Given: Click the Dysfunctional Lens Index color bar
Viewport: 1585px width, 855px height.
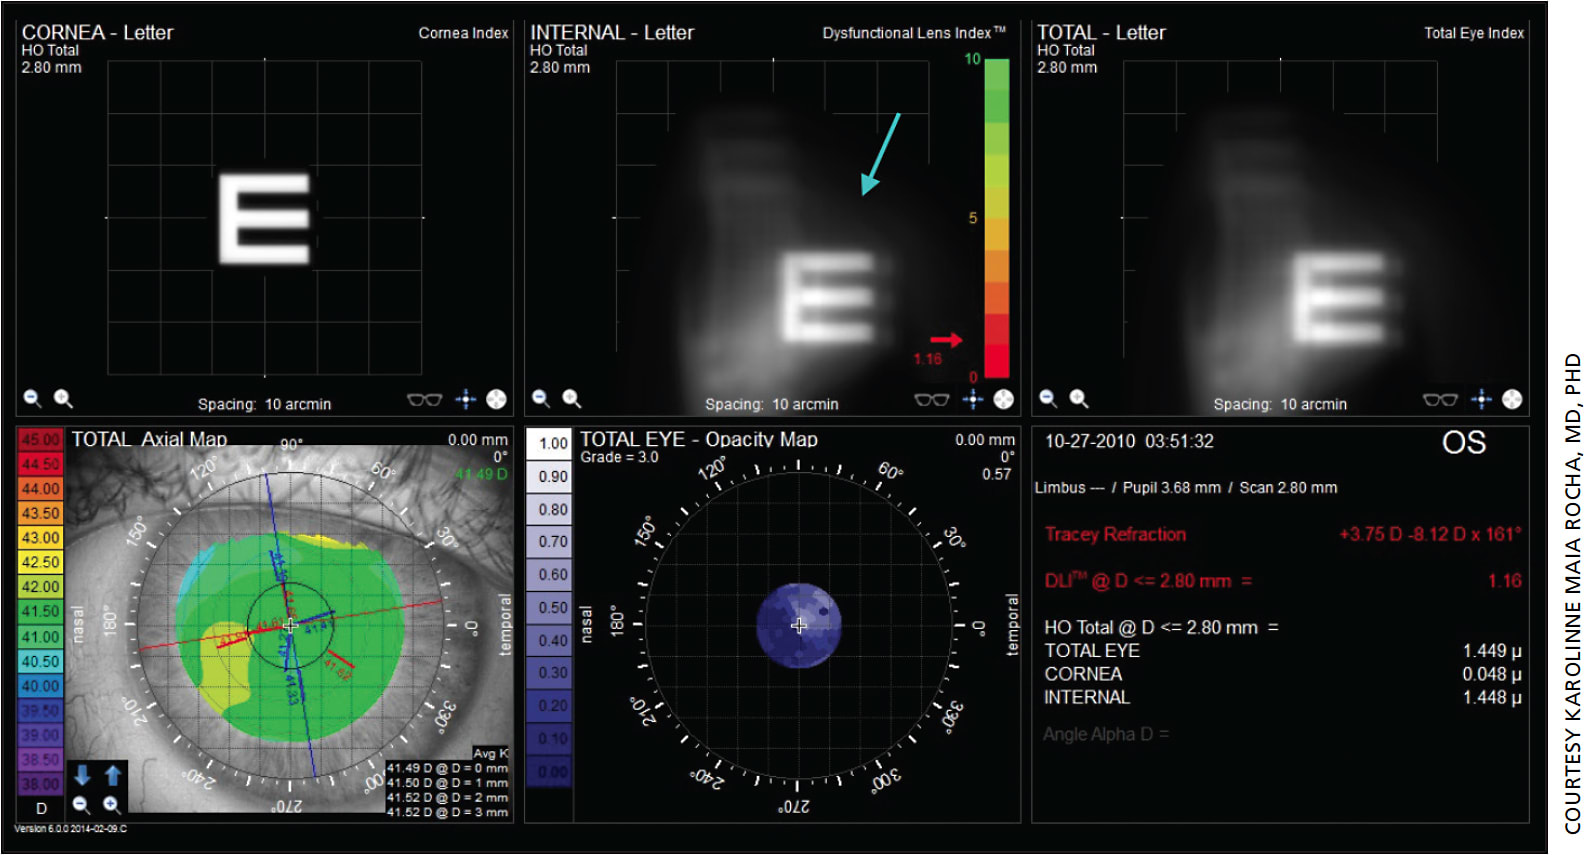Looking at the screenshot, I should pyautogui.click(x=997, y=217).
